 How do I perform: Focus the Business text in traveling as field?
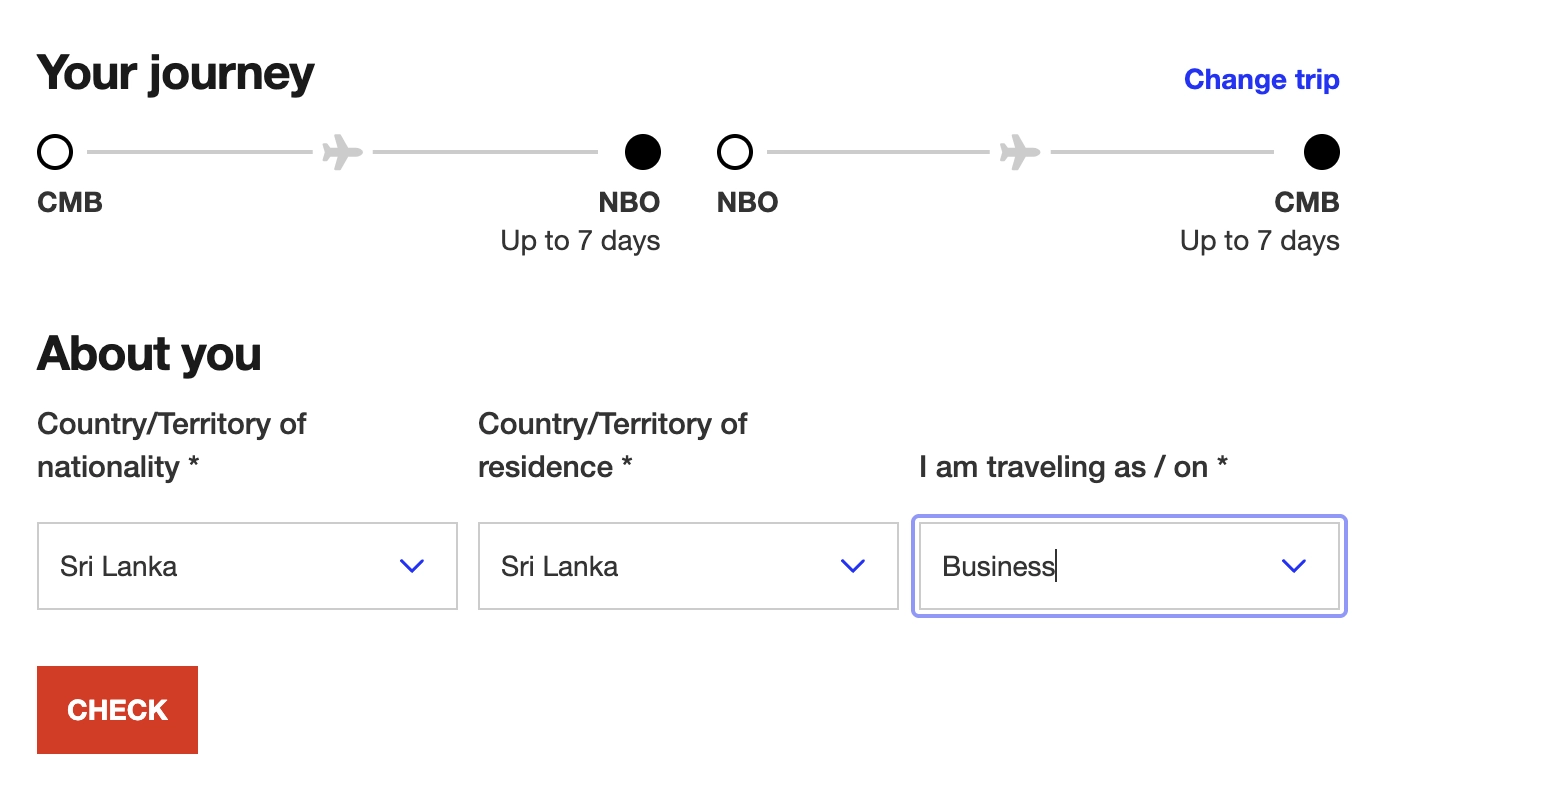pyautogui.click(x=998, y=566)
